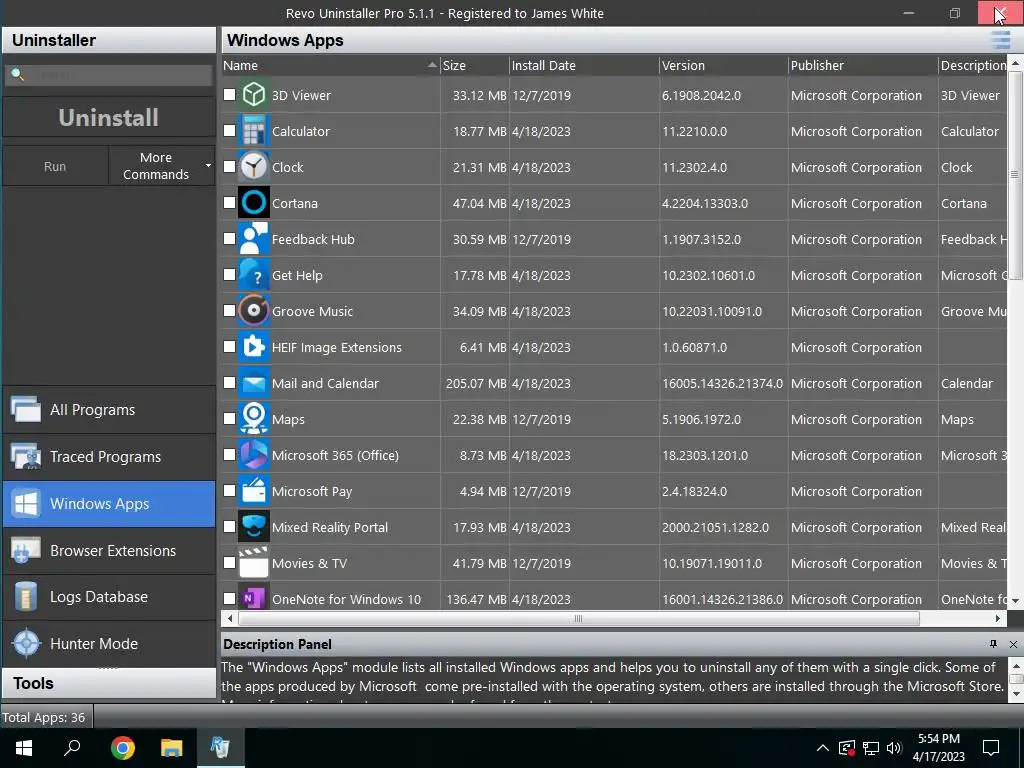Click the OneNote for Windows 10 icon
The width and height of the screenshot is (1024, 768).
coord(253,598)
